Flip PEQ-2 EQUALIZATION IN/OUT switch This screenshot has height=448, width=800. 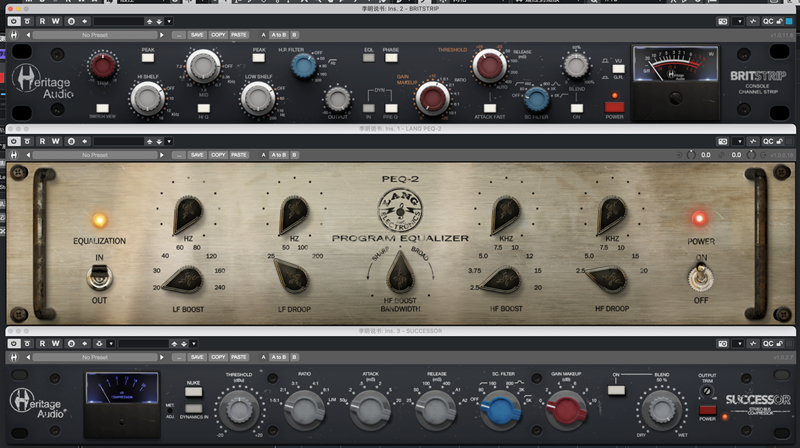click(99, 277)
